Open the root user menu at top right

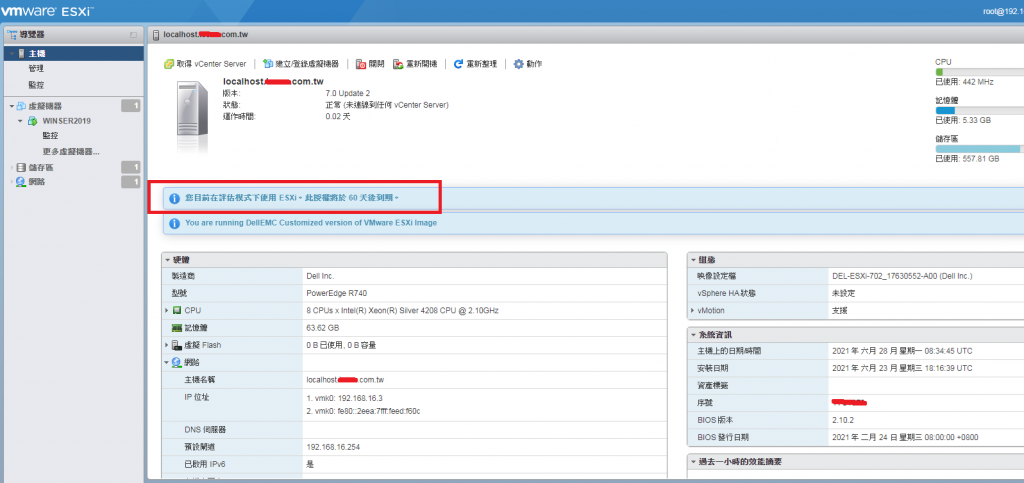(1003, 11)
